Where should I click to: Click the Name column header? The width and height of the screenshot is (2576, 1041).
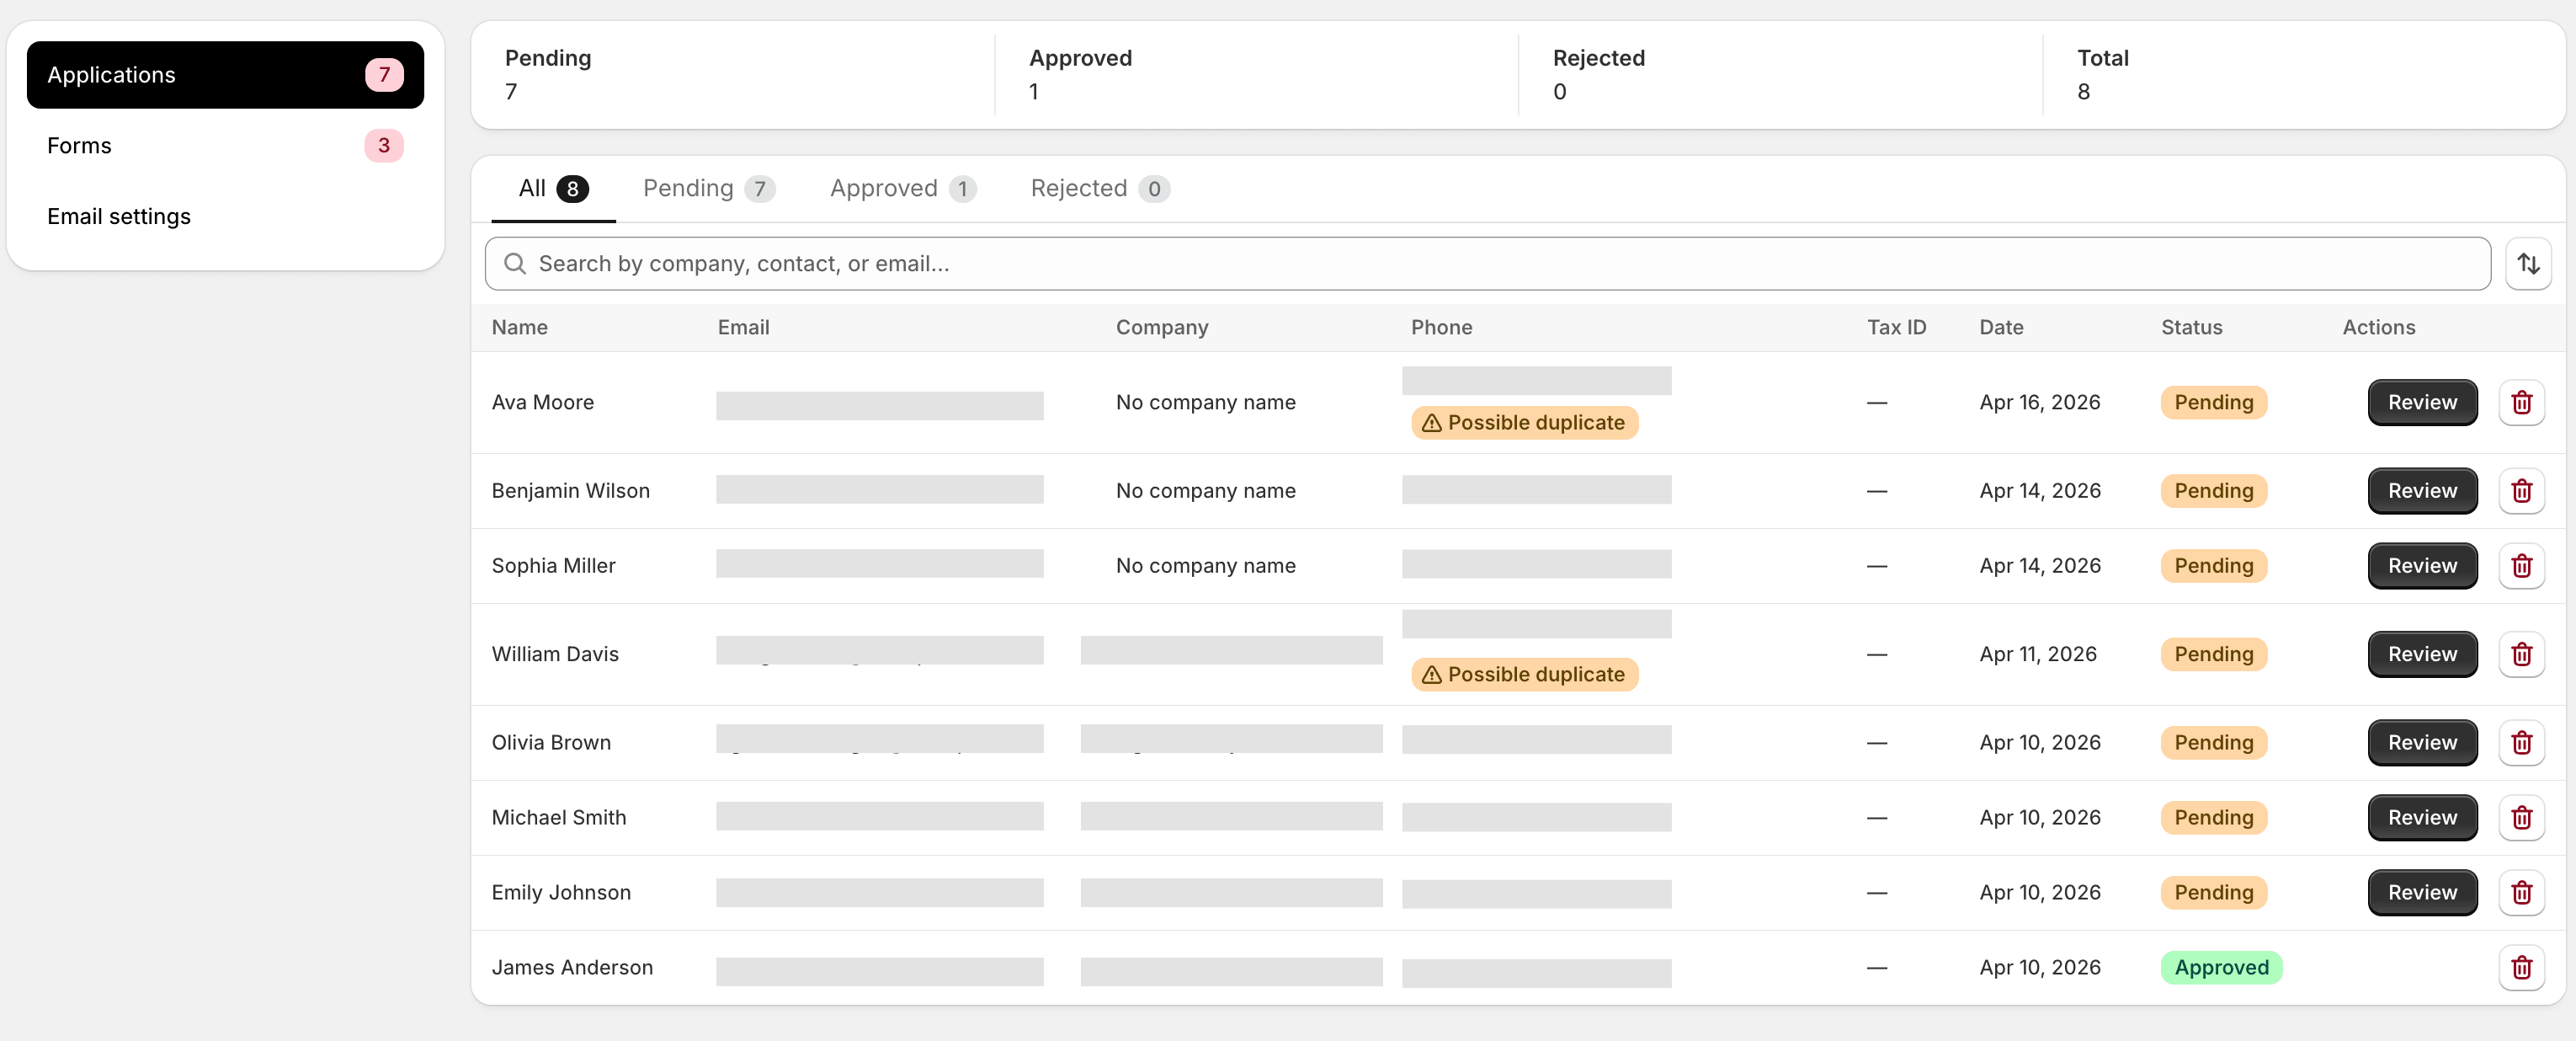[519, 328]
